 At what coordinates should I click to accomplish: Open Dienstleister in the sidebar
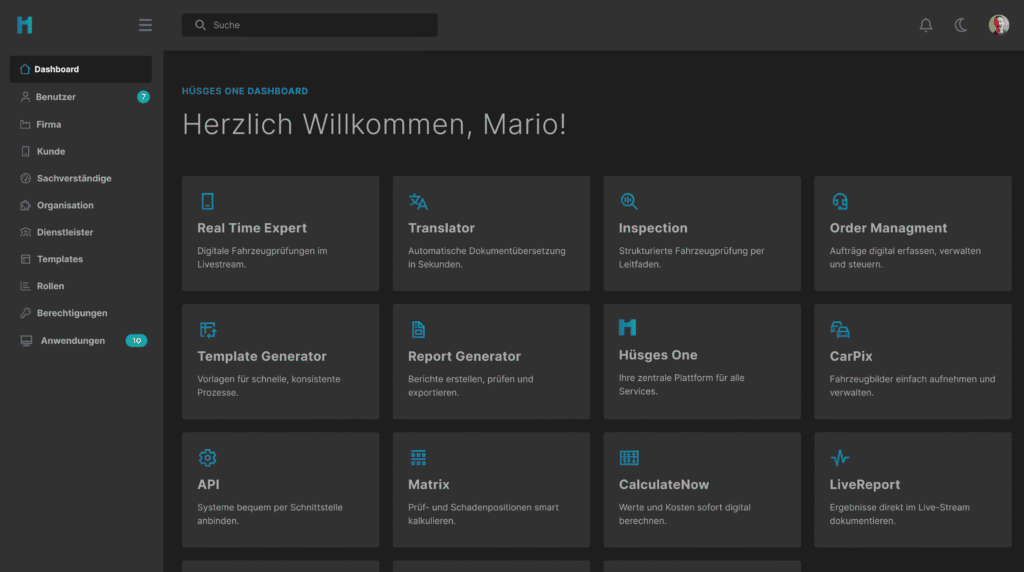[80, 232]
